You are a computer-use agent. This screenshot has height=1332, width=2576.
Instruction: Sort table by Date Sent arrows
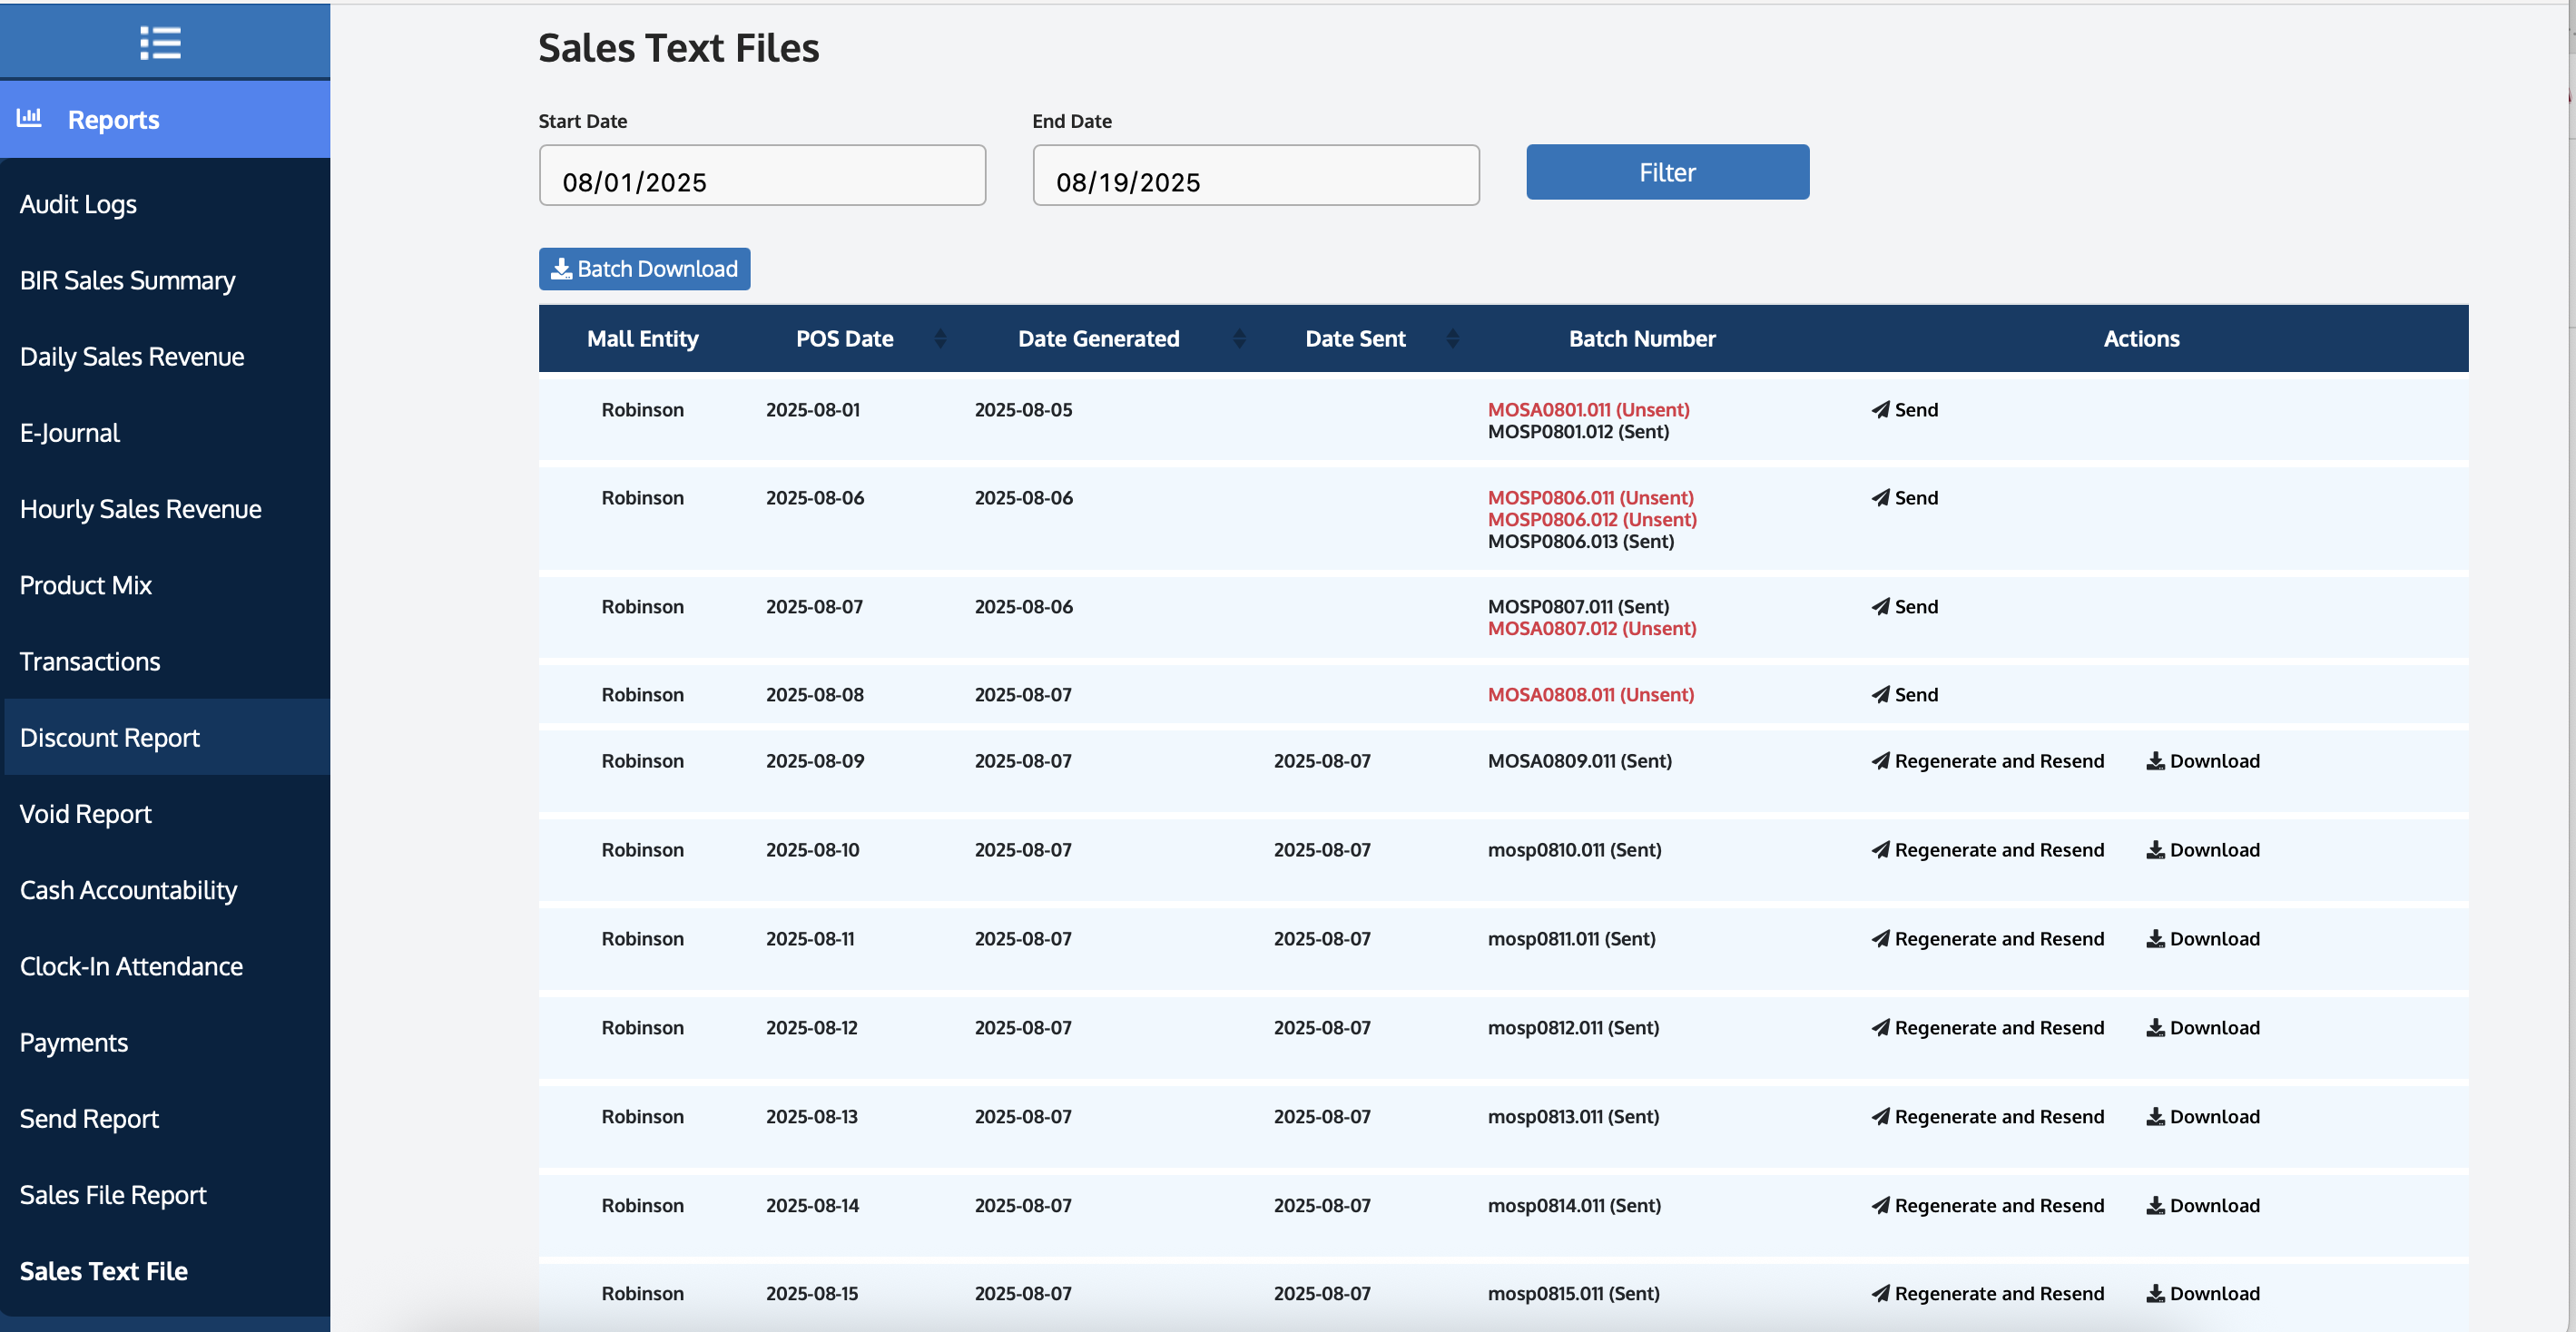1452,339
